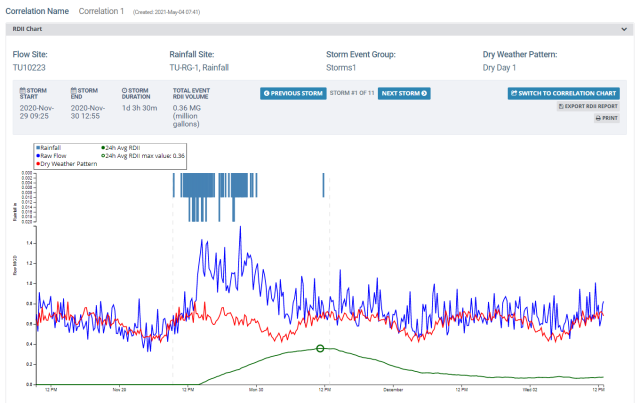Print the RDII chart
640x403 pixels.
[607, 118]
